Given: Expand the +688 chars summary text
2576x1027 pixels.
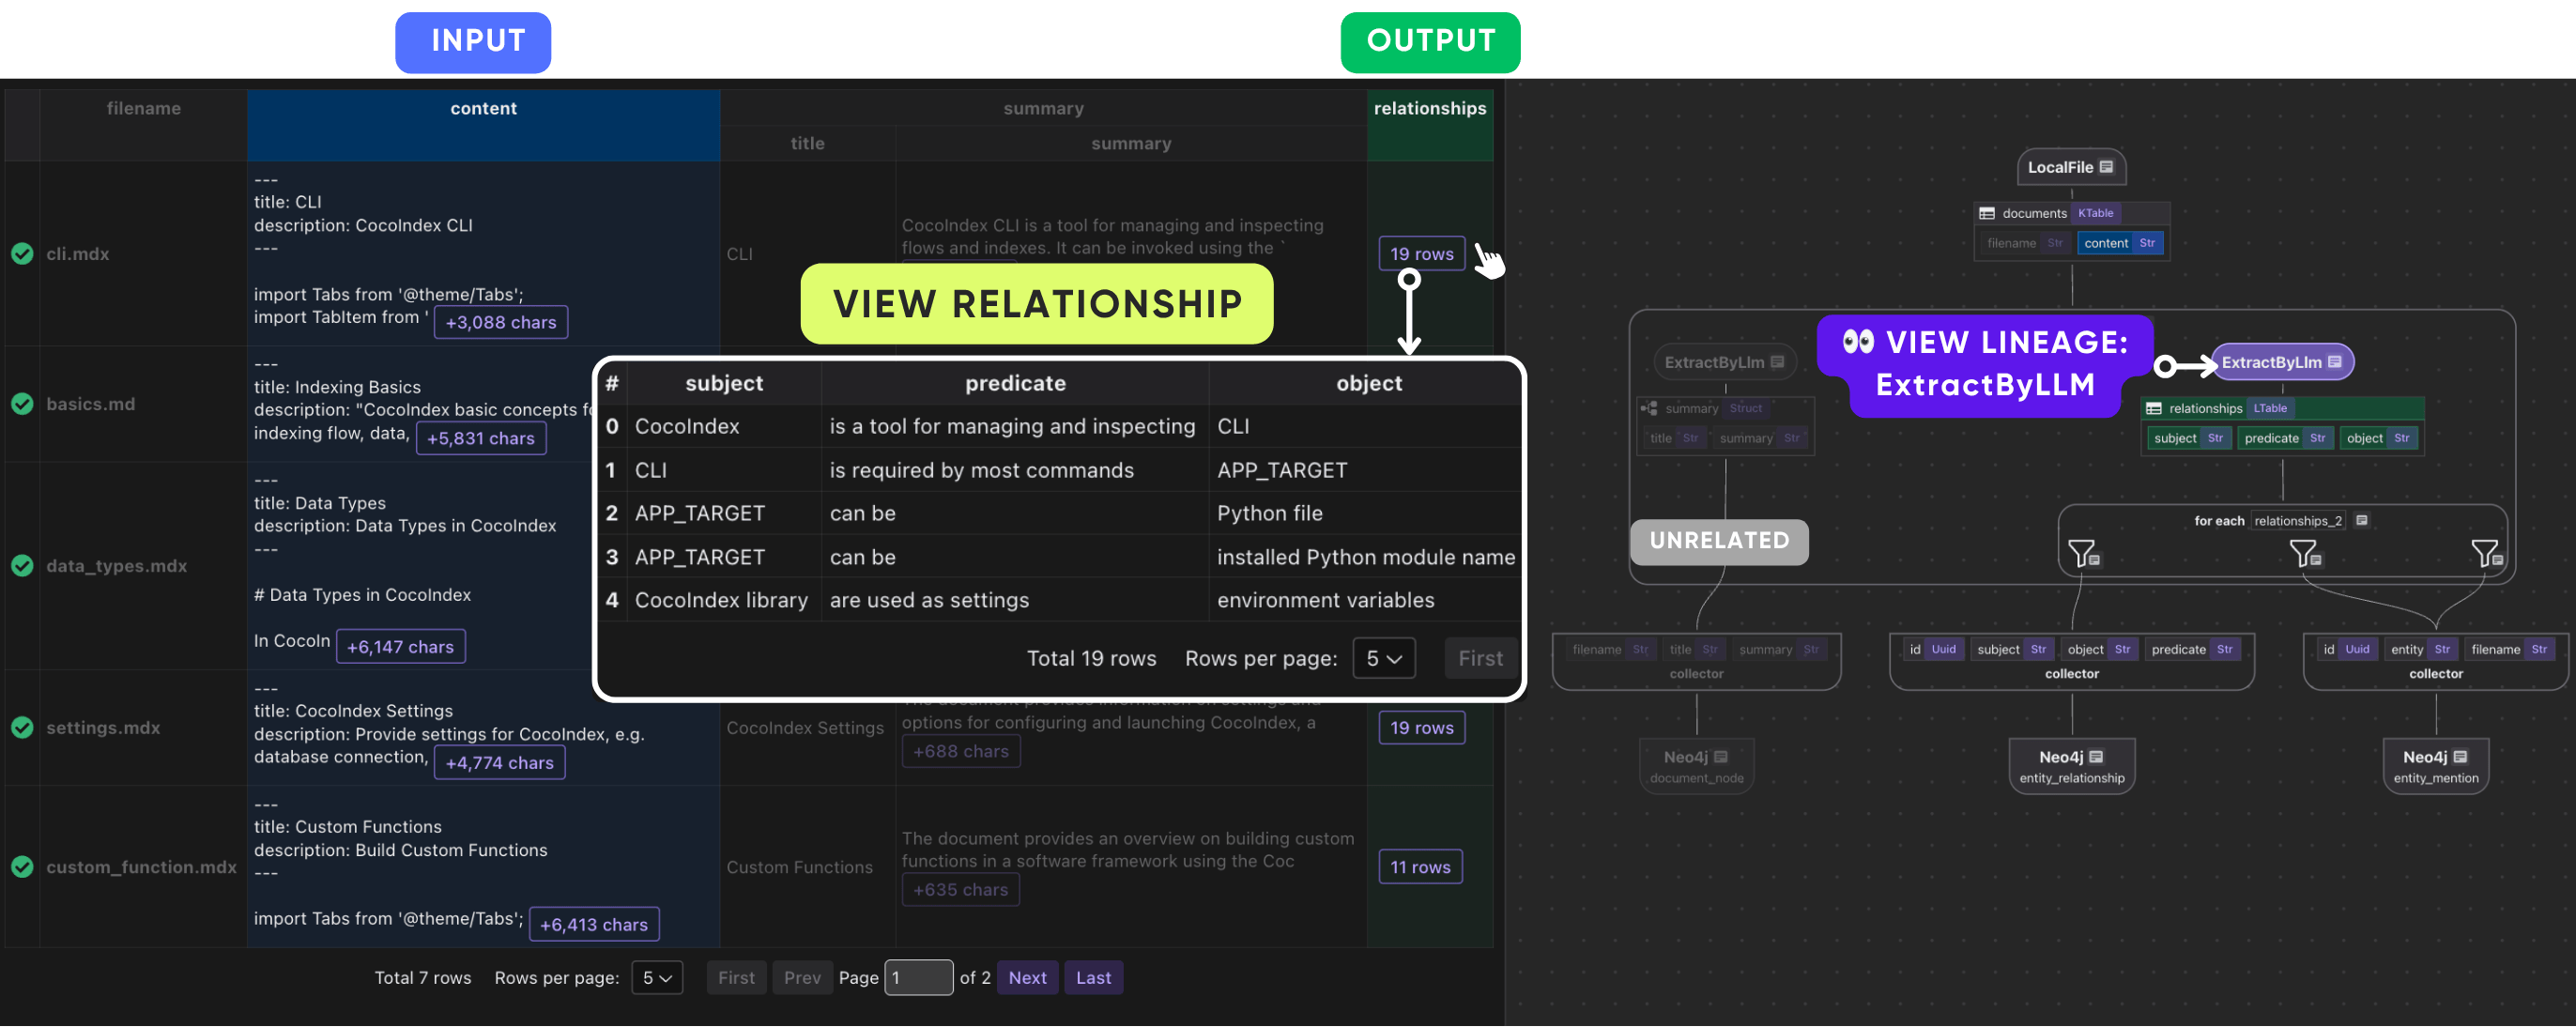Looking at the screenshot, I should point(961,751).
